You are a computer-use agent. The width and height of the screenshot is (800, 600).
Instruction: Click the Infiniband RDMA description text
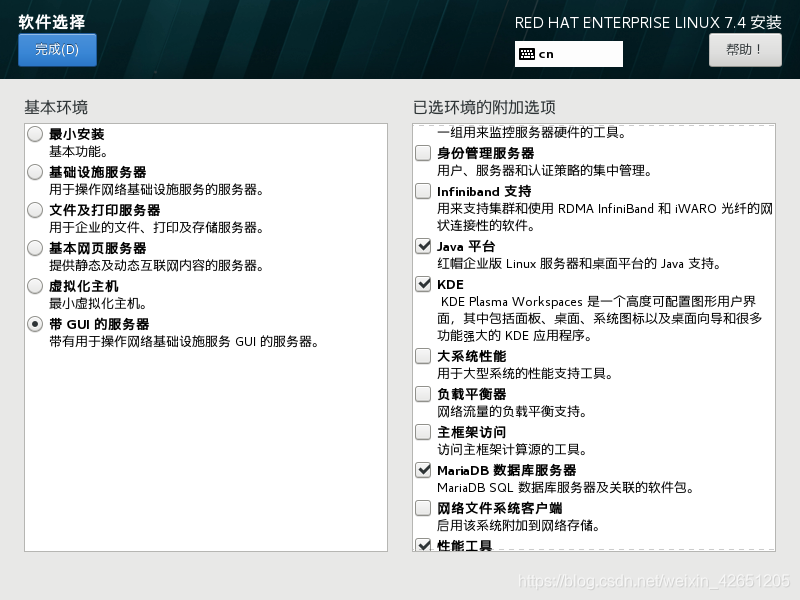[605, 217]
